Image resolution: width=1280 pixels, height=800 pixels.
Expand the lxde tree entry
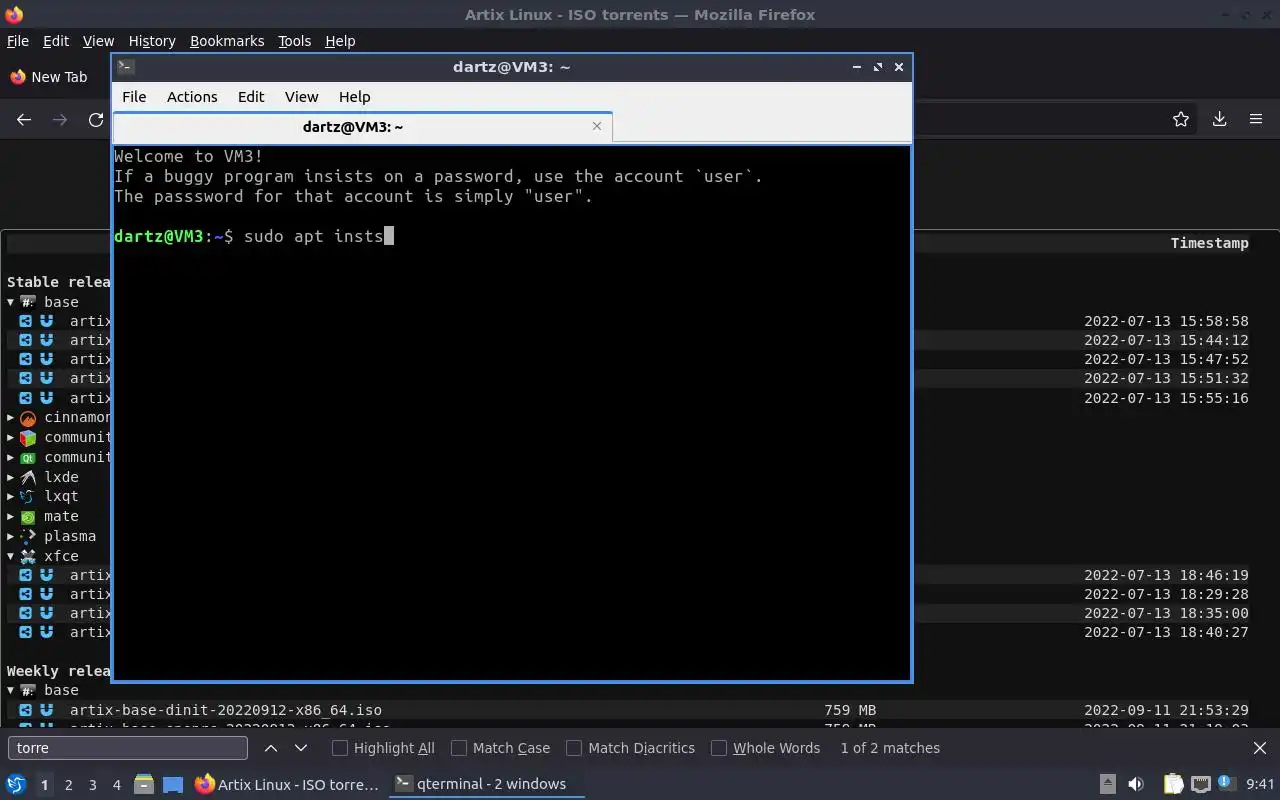click(11, 477)
